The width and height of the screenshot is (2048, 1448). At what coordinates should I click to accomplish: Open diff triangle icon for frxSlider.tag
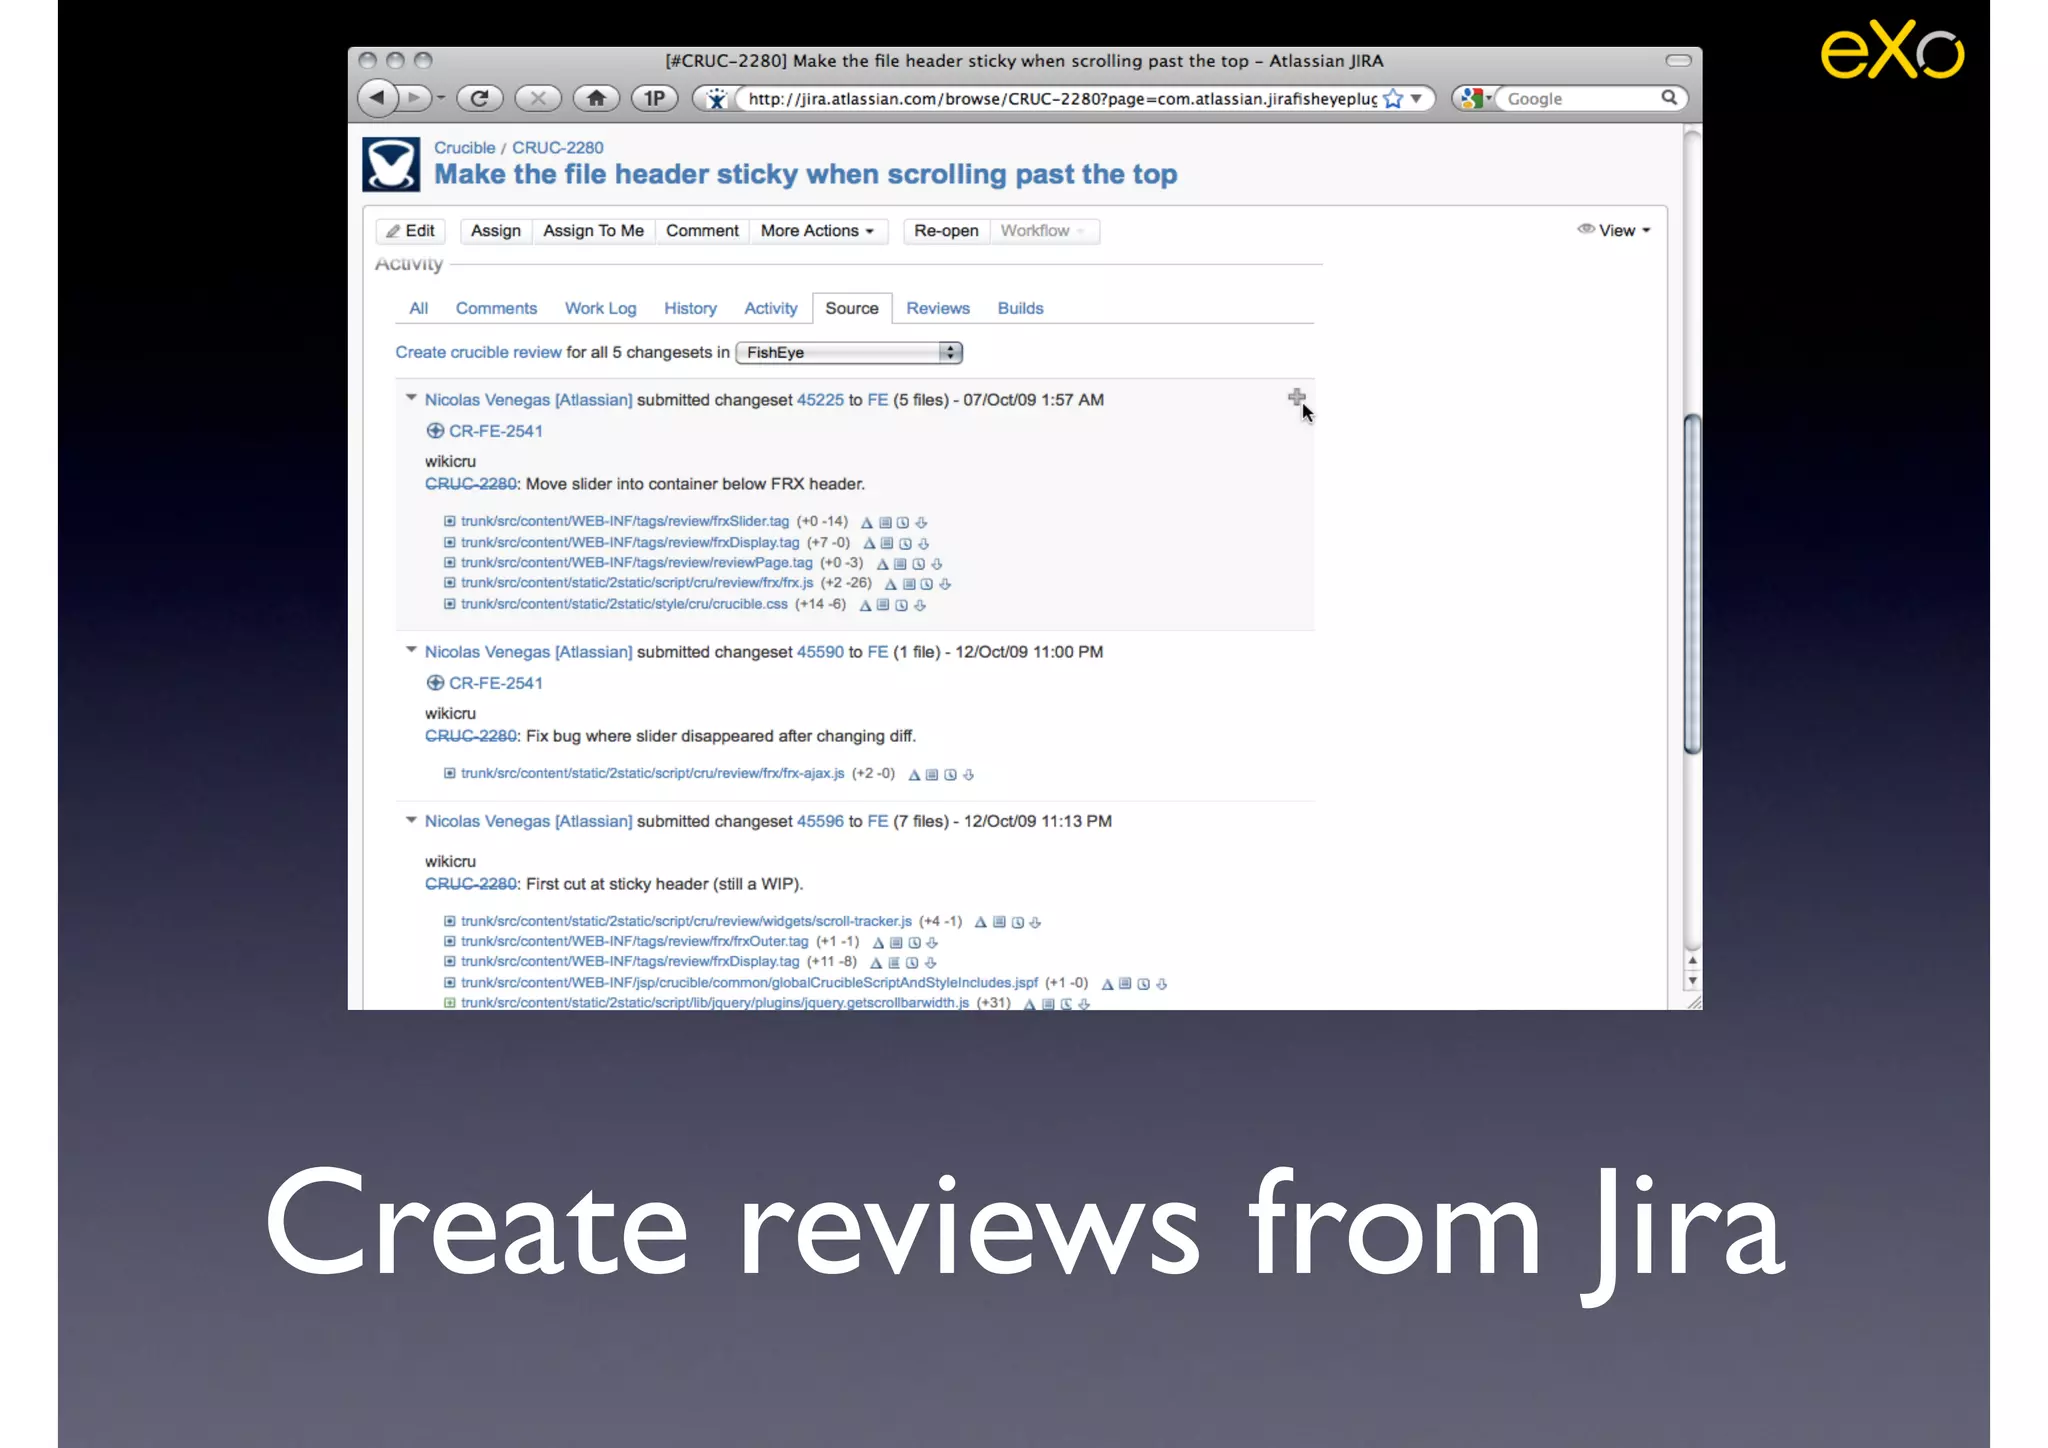point(867,522)
